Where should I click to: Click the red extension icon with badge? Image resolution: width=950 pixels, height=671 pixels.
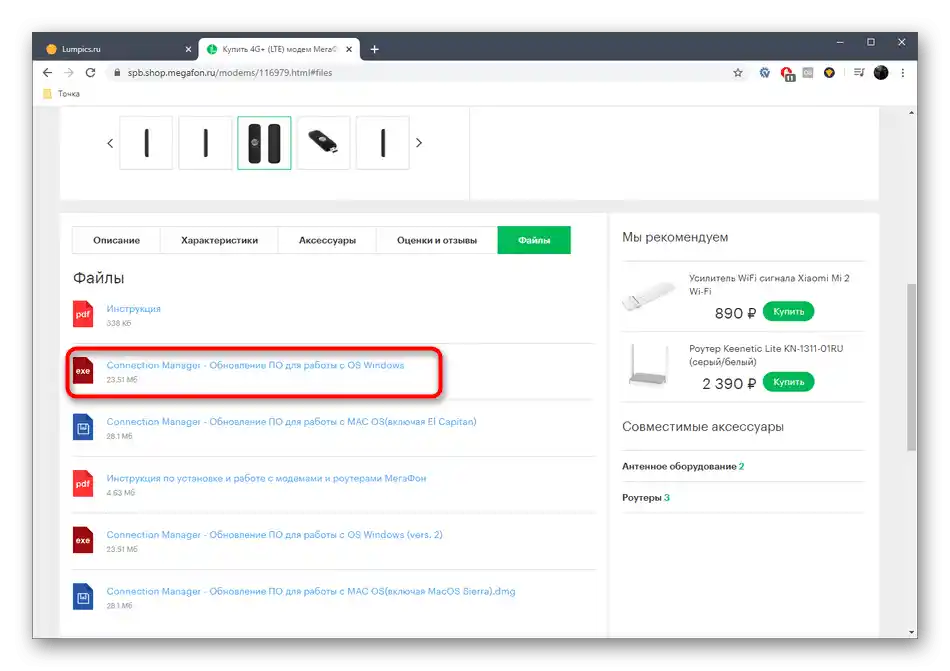[x=787, y=74]
